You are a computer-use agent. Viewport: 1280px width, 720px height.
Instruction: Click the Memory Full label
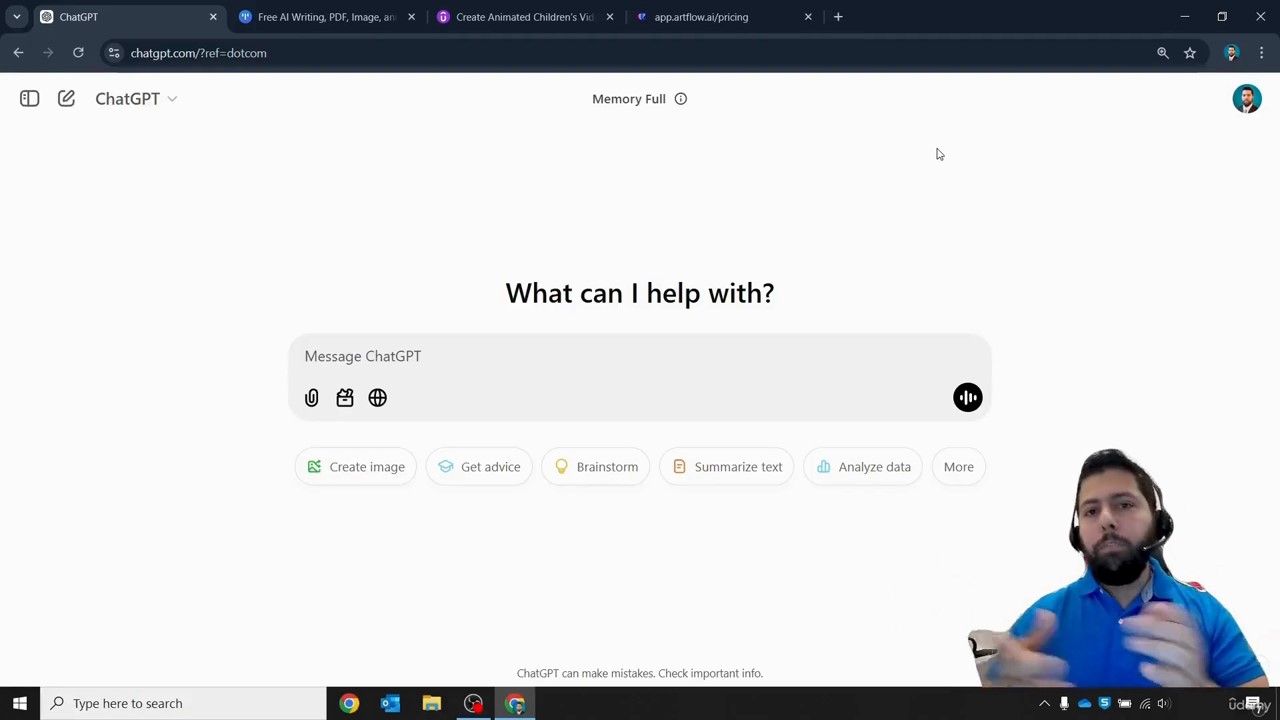(x=628, y=98)
